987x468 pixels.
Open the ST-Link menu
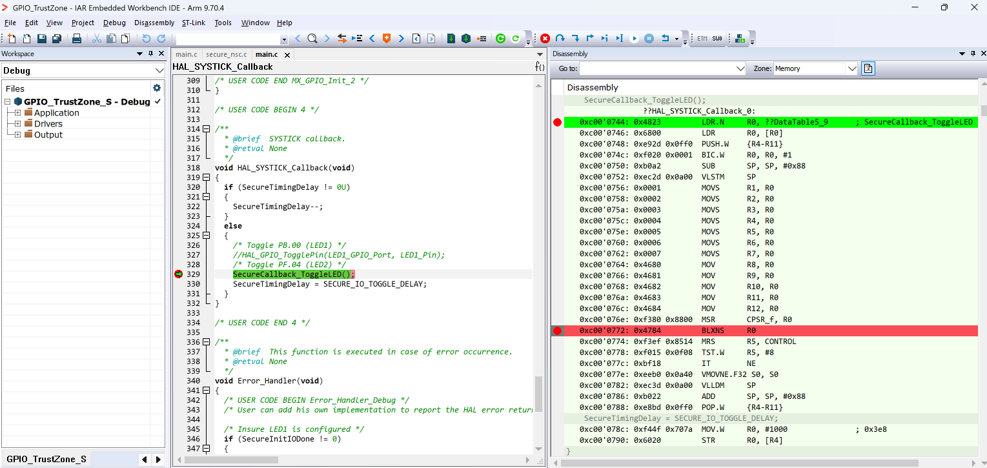pyautogui.click(x=195, y=23)
